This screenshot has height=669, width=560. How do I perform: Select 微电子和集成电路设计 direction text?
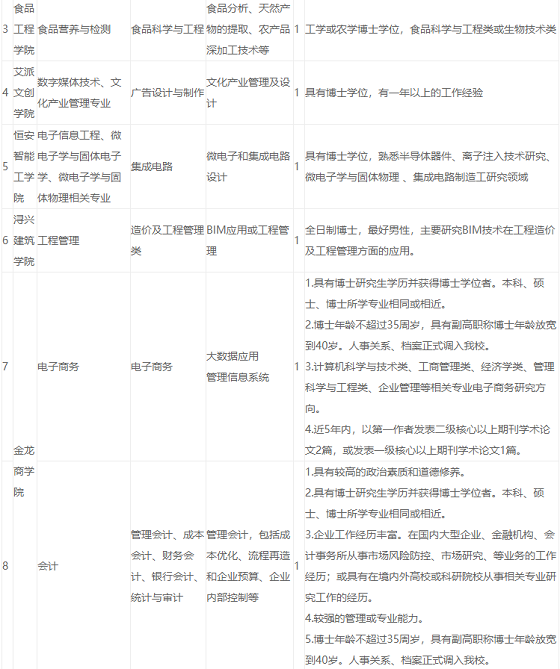click(x=248, y=166)
